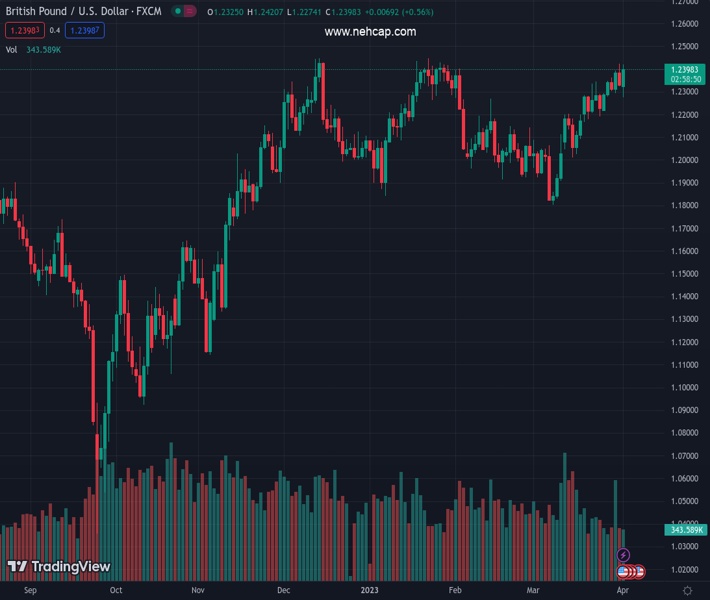This screenshot has width=710, height=600.
Task: Click the www.nehcap.com watermark text
Action: pos(370,32)
